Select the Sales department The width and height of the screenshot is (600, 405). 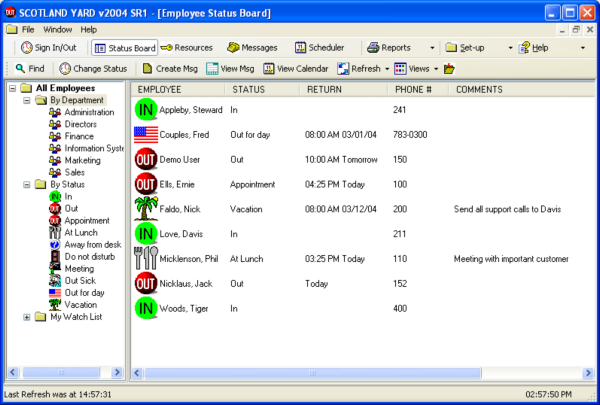pos(75,172)
